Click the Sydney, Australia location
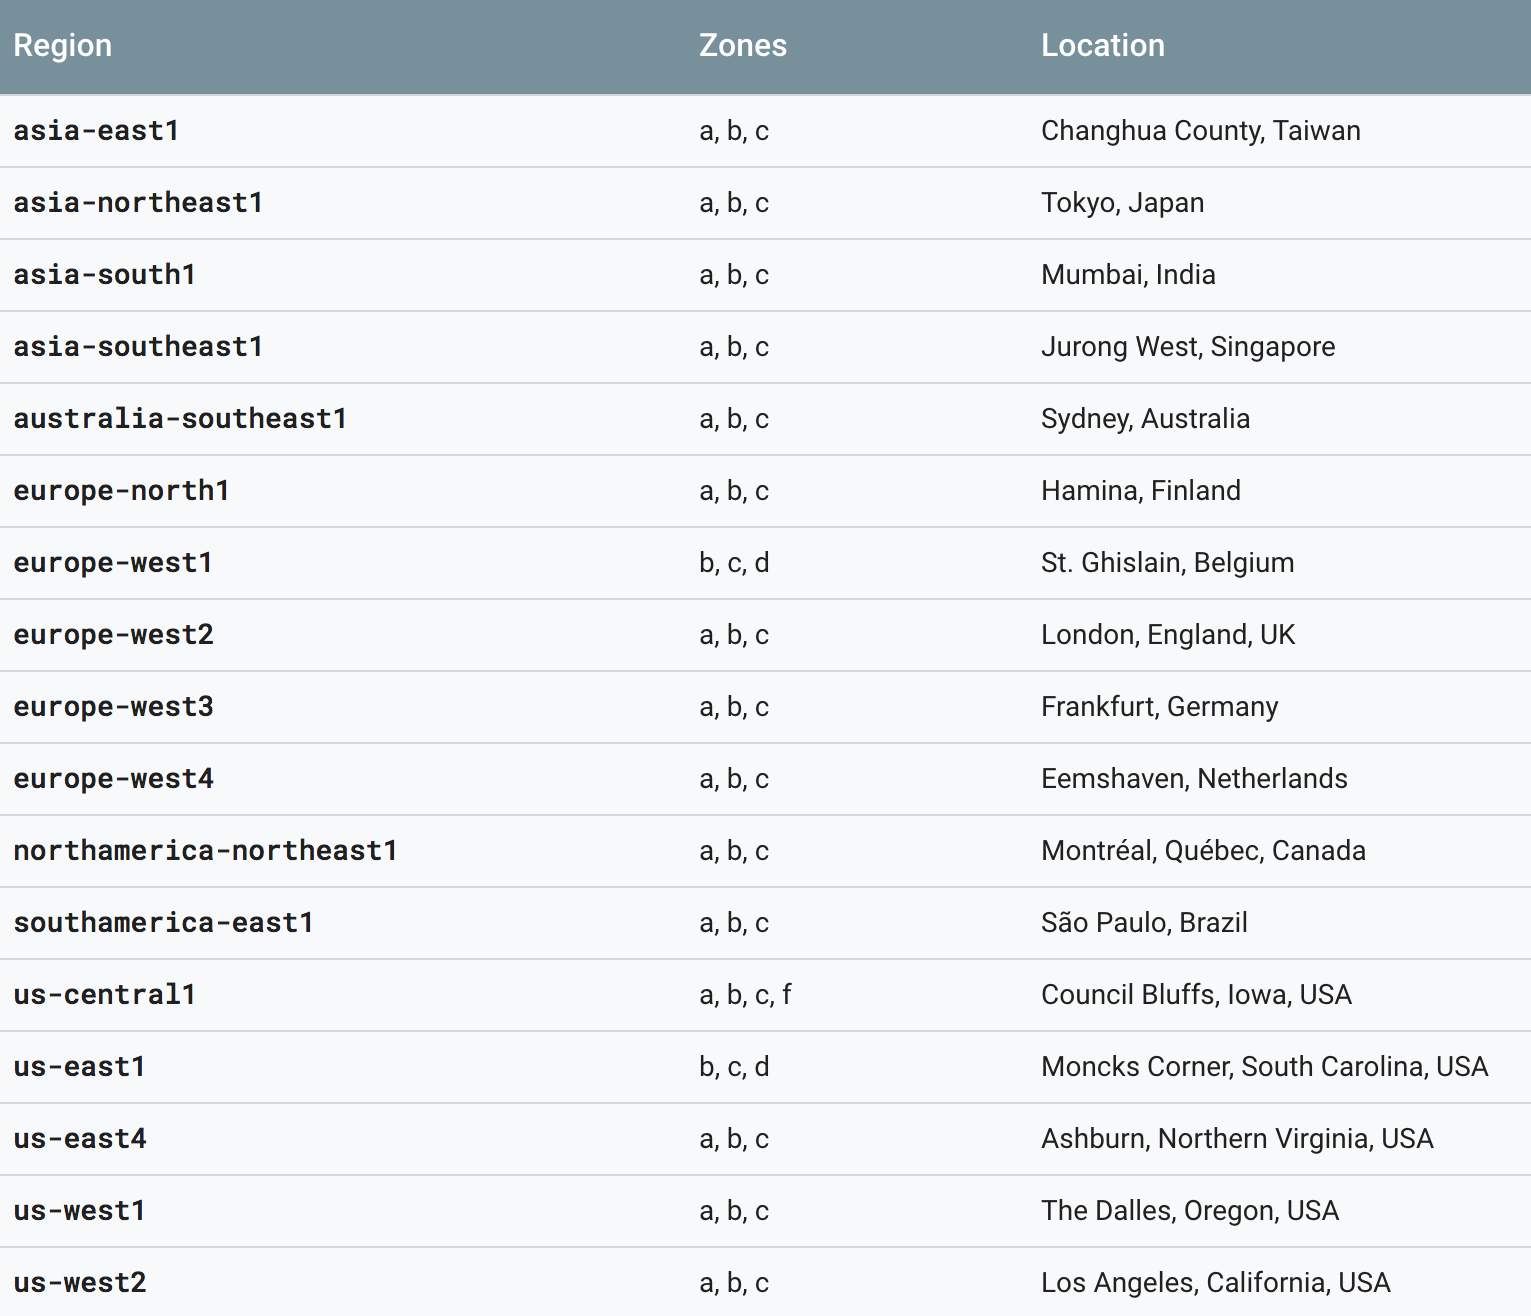Viewport: 1531px width, 1316px height. click(1145, 419)
